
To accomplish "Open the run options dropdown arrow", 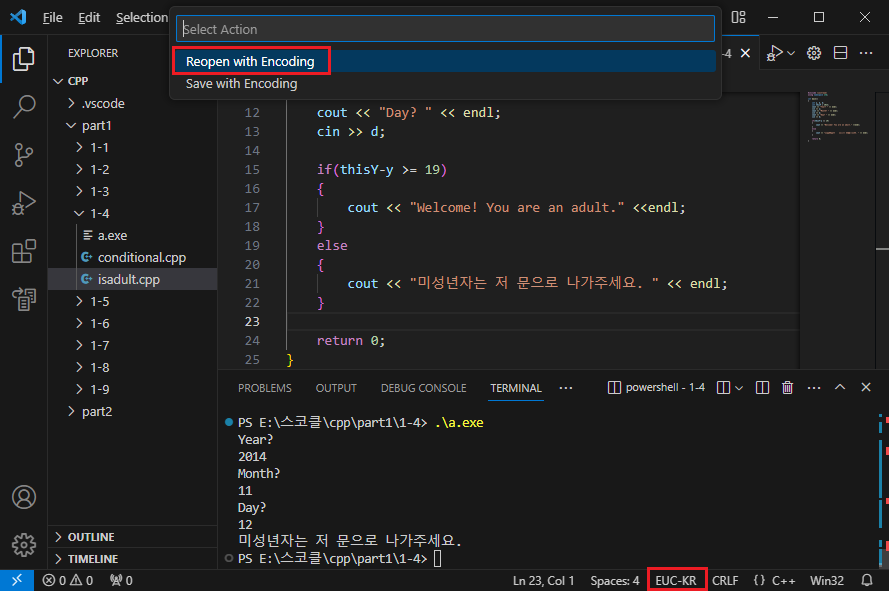I will pyautogui.click(x=791, y=53).
